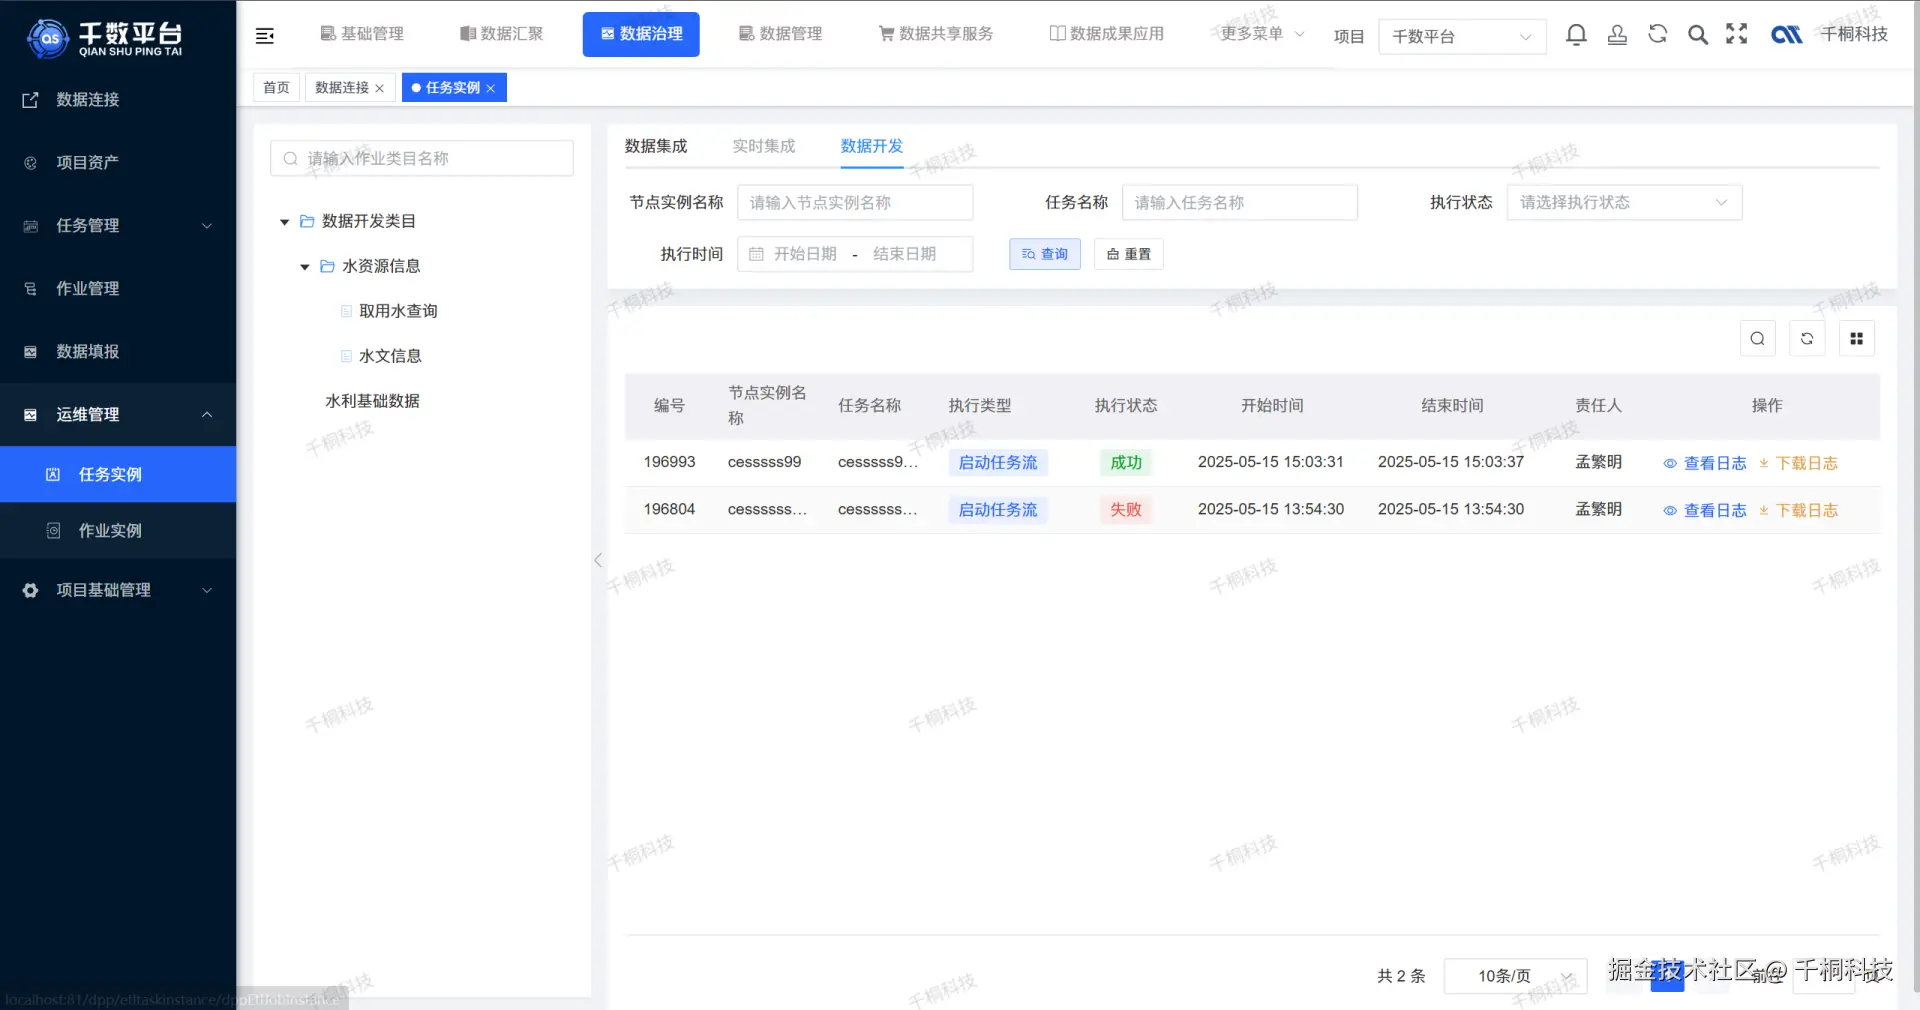
Task: Click the 启动任务流 tag in row 196993
Action: tap(998, 462)
